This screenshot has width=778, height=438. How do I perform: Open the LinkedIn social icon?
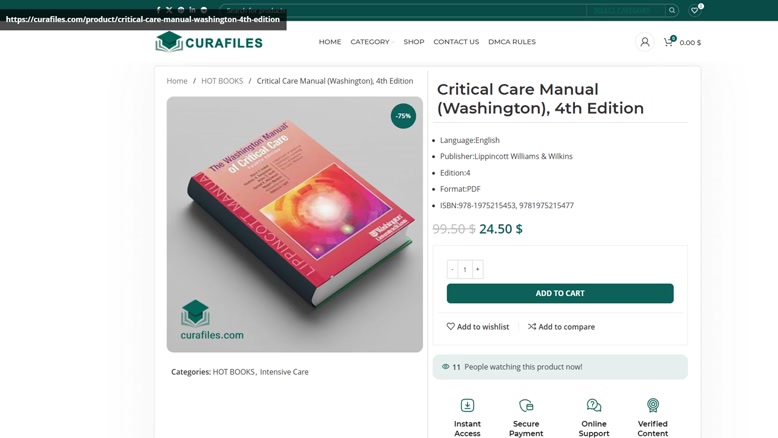(x=192, y=10)
